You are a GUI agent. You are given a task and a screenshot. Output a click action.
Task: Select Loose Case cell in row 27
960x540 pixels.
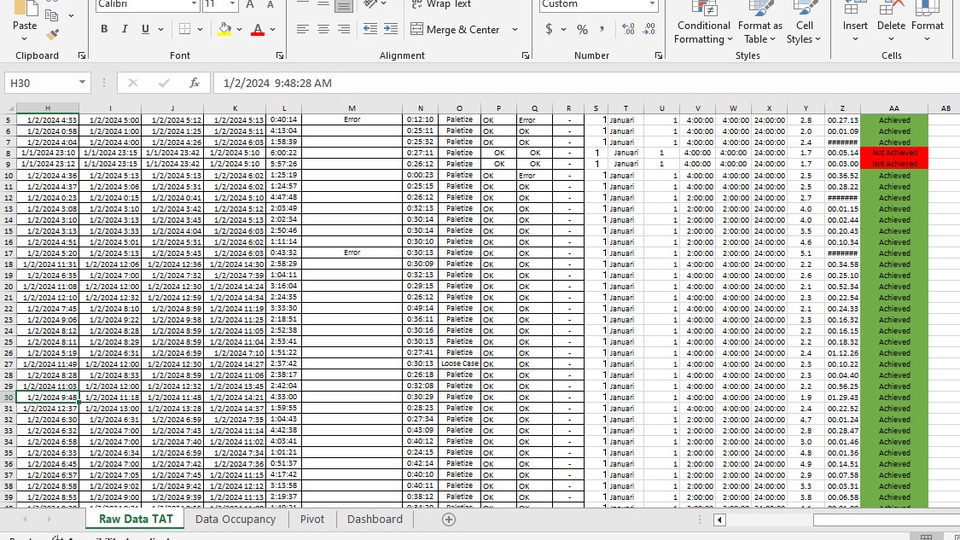pos(459,364)
